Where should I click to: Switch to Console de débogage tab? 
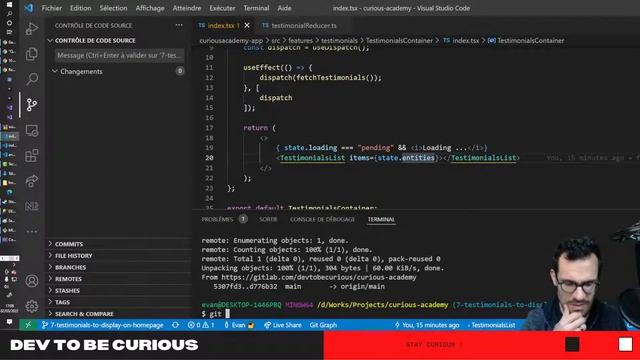point(322,219)
